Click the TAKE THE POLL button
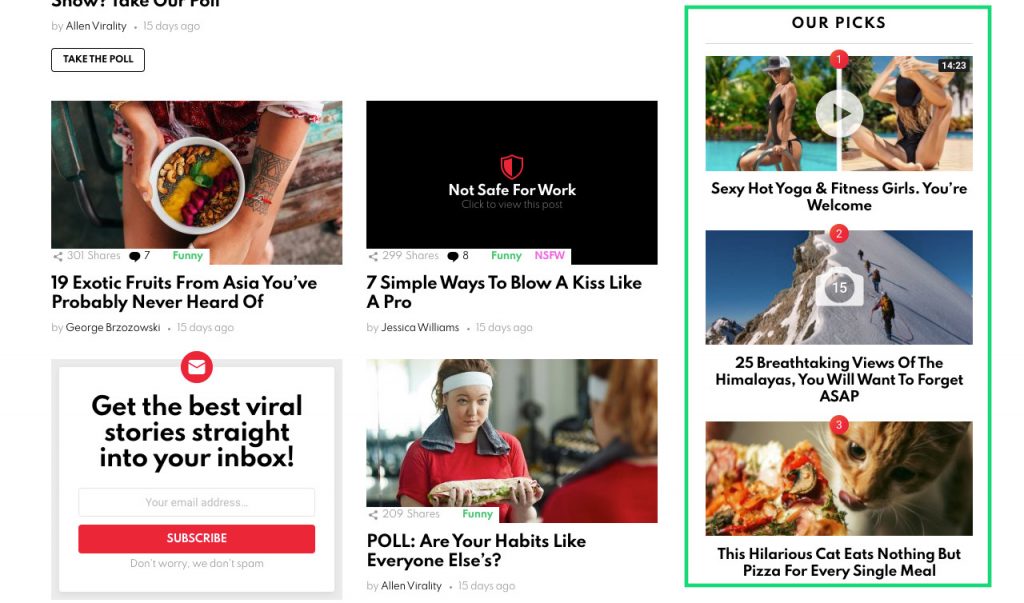Image resolution: width=1024 pixels, height=603 pixels. tap(98, 59)
